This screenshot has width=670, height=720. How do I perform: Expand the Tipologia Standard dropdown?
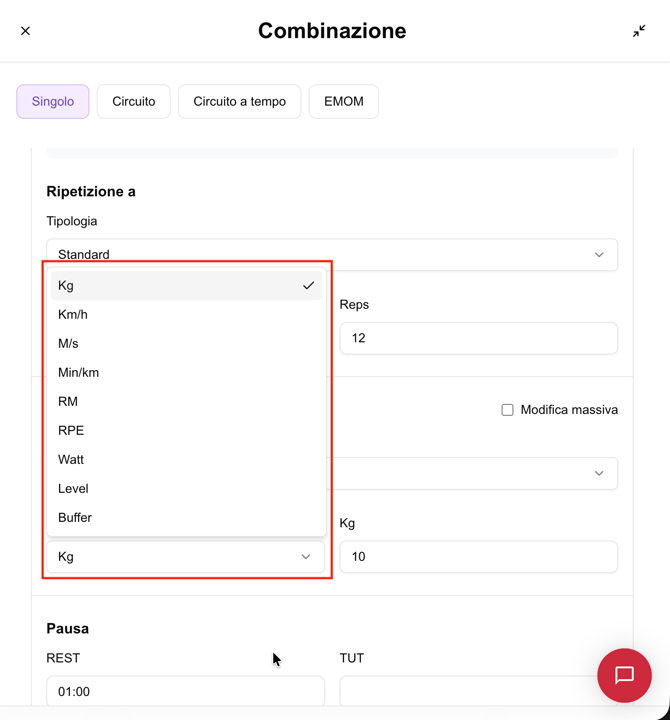[x=331, y=254]
